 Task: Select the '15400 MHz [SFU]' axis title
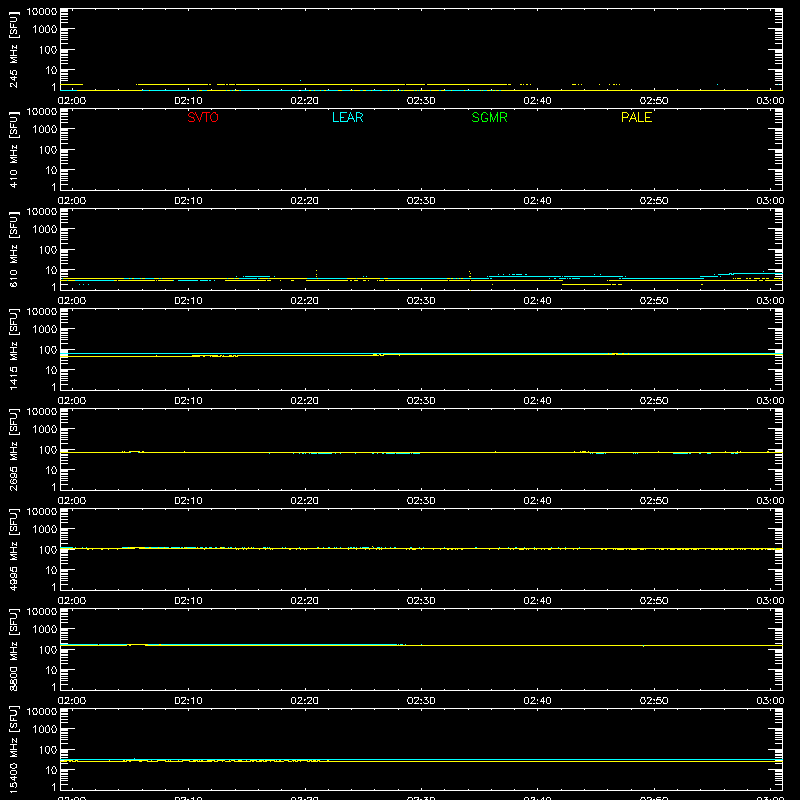coord(14,749)
